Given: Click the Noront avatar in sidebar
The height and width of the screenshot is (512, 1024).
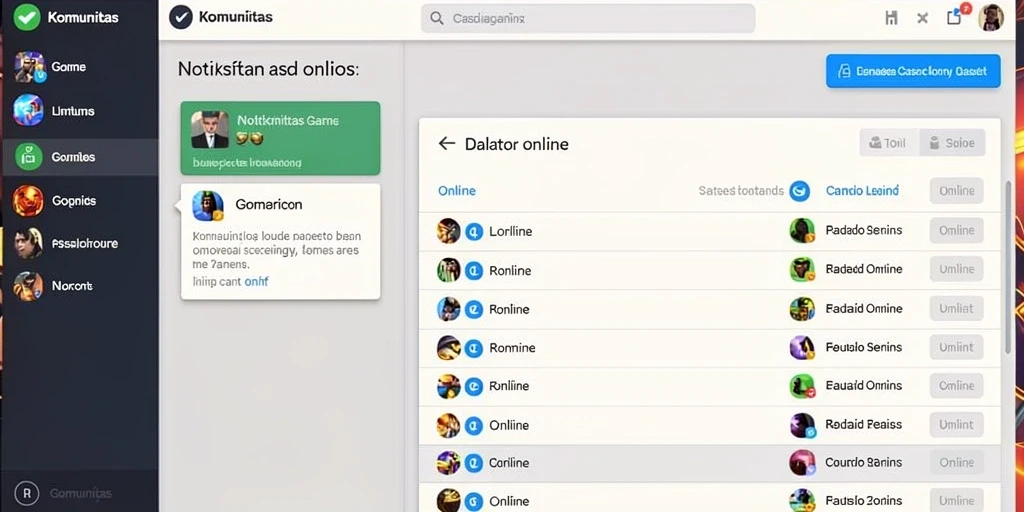Looking at the screenshot, I should click(x=29, y=286).
